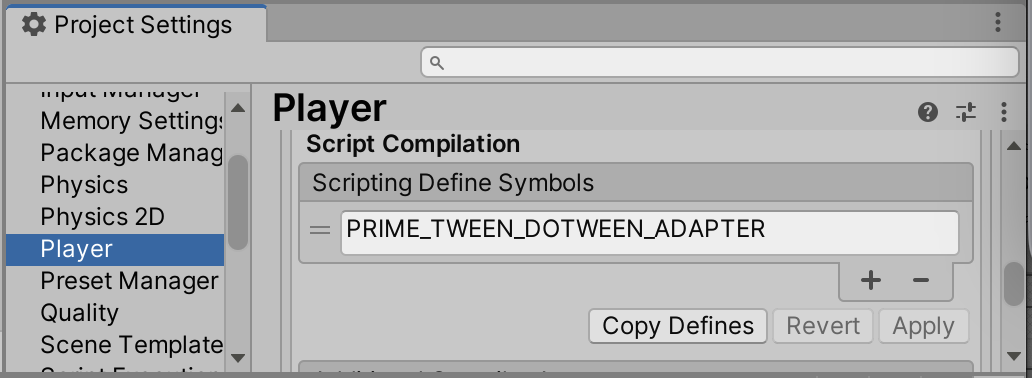Click the PRIME_TWEEN_DOTWEEN_ADAPTER symbol text field

pos(650,232)
